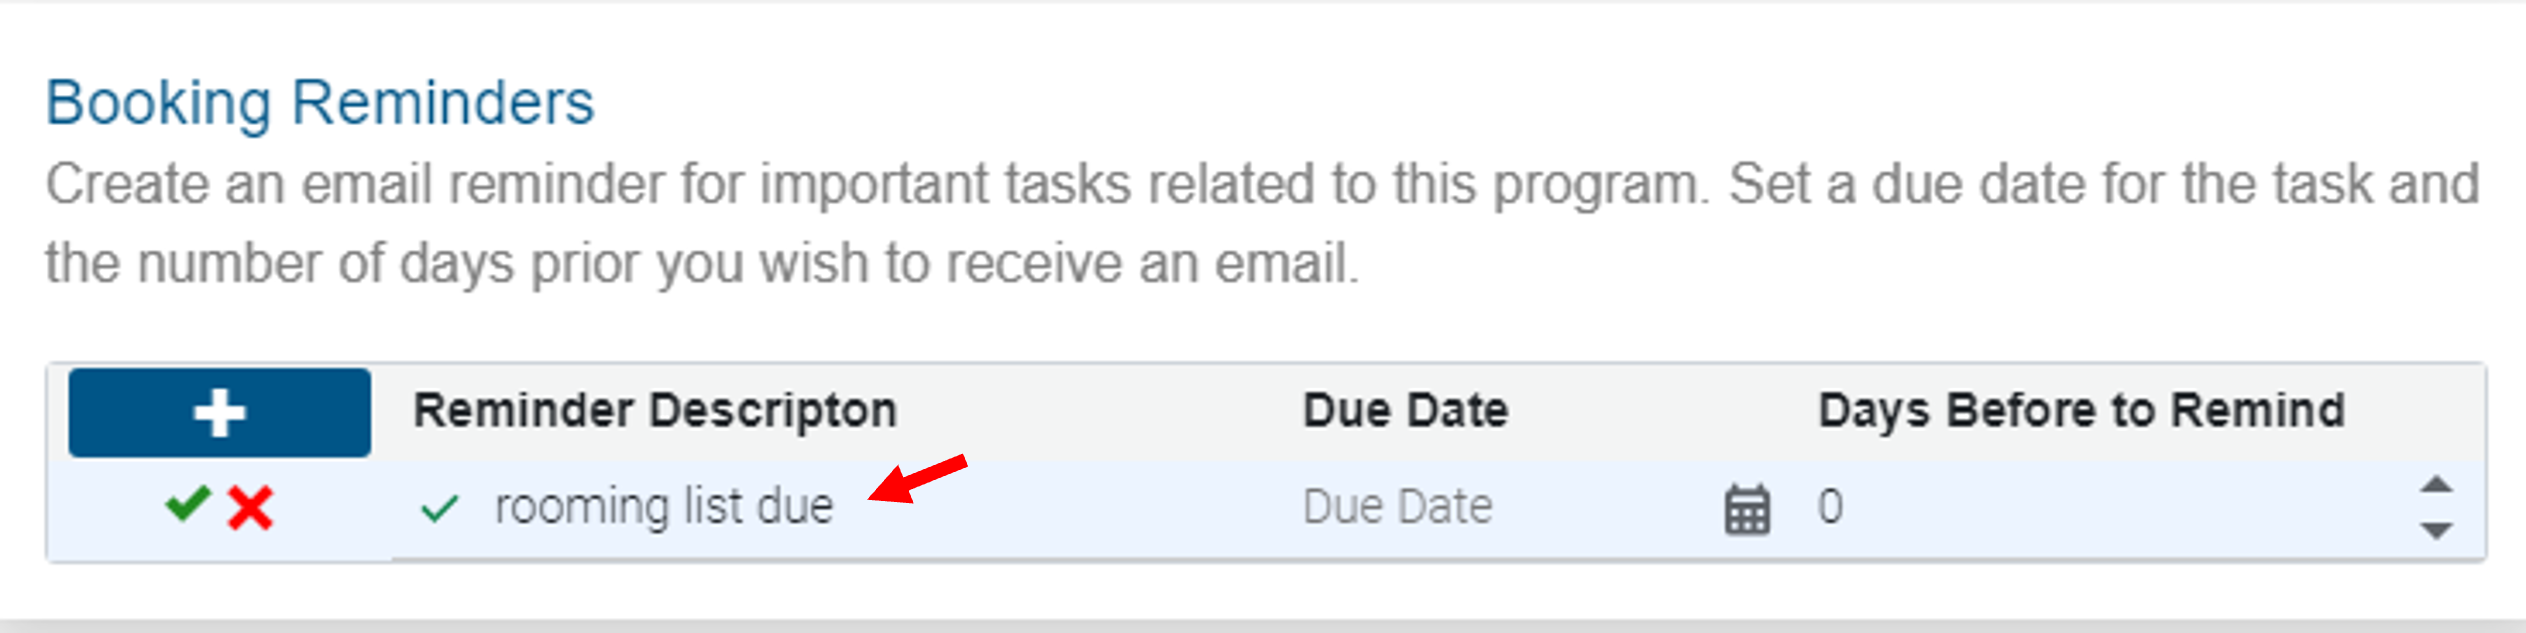Click the Reminder Descripton column header
The width and height of the screenshot is (2526, 633).
(655, 408)
